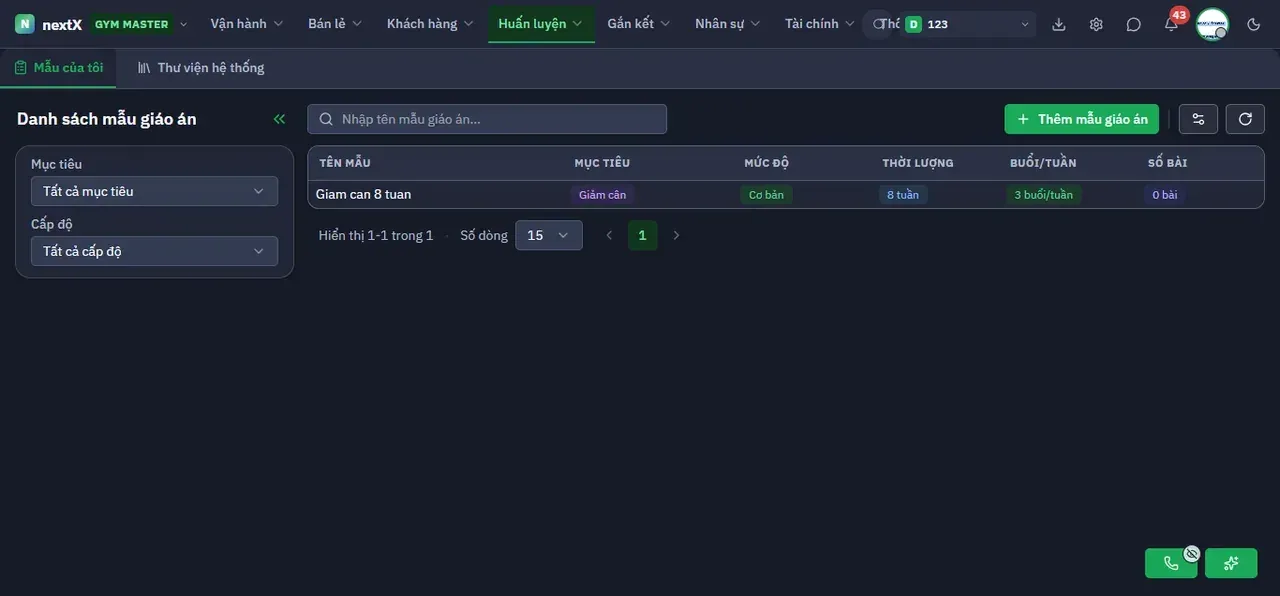Focus the template name search field
Screen dimensions: 1280x596
point(487,119)
